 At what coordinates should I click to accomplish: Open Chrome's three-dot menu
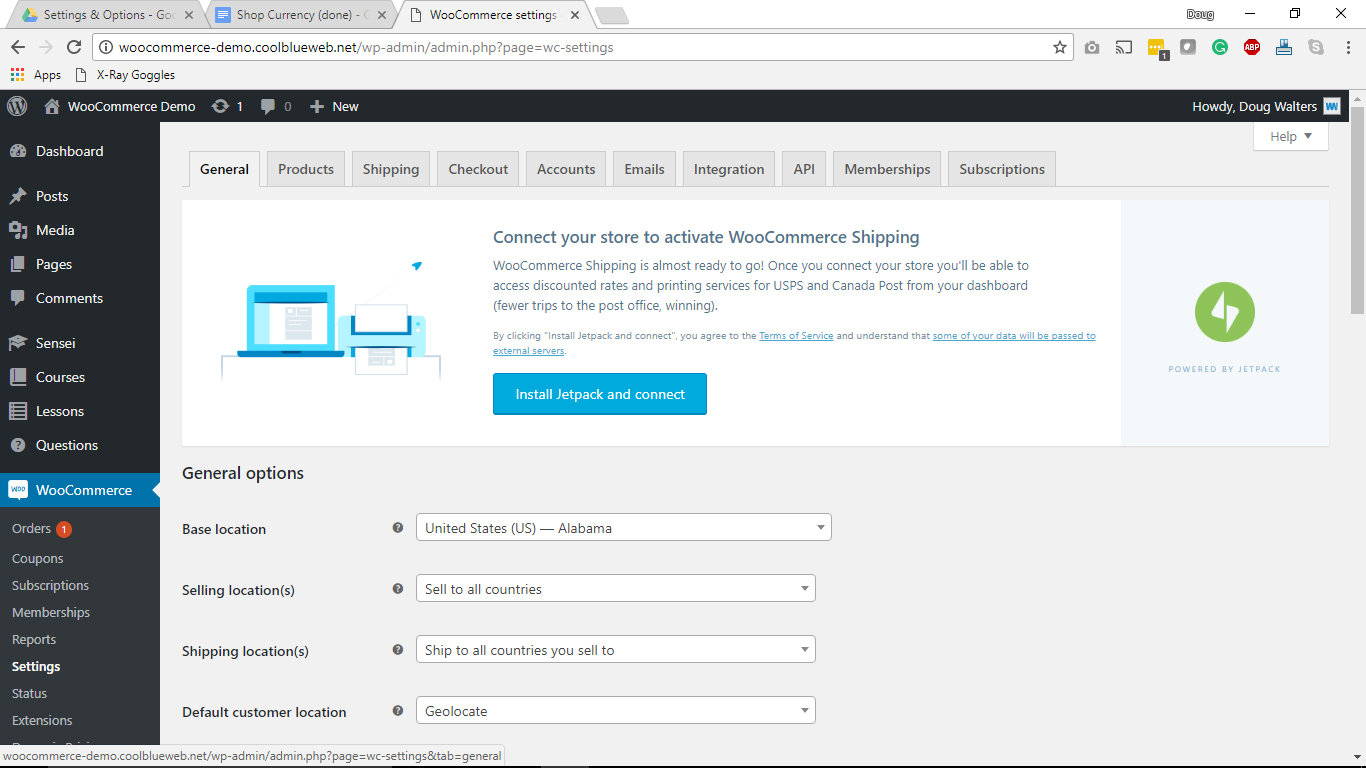[x=1346, y=47]
